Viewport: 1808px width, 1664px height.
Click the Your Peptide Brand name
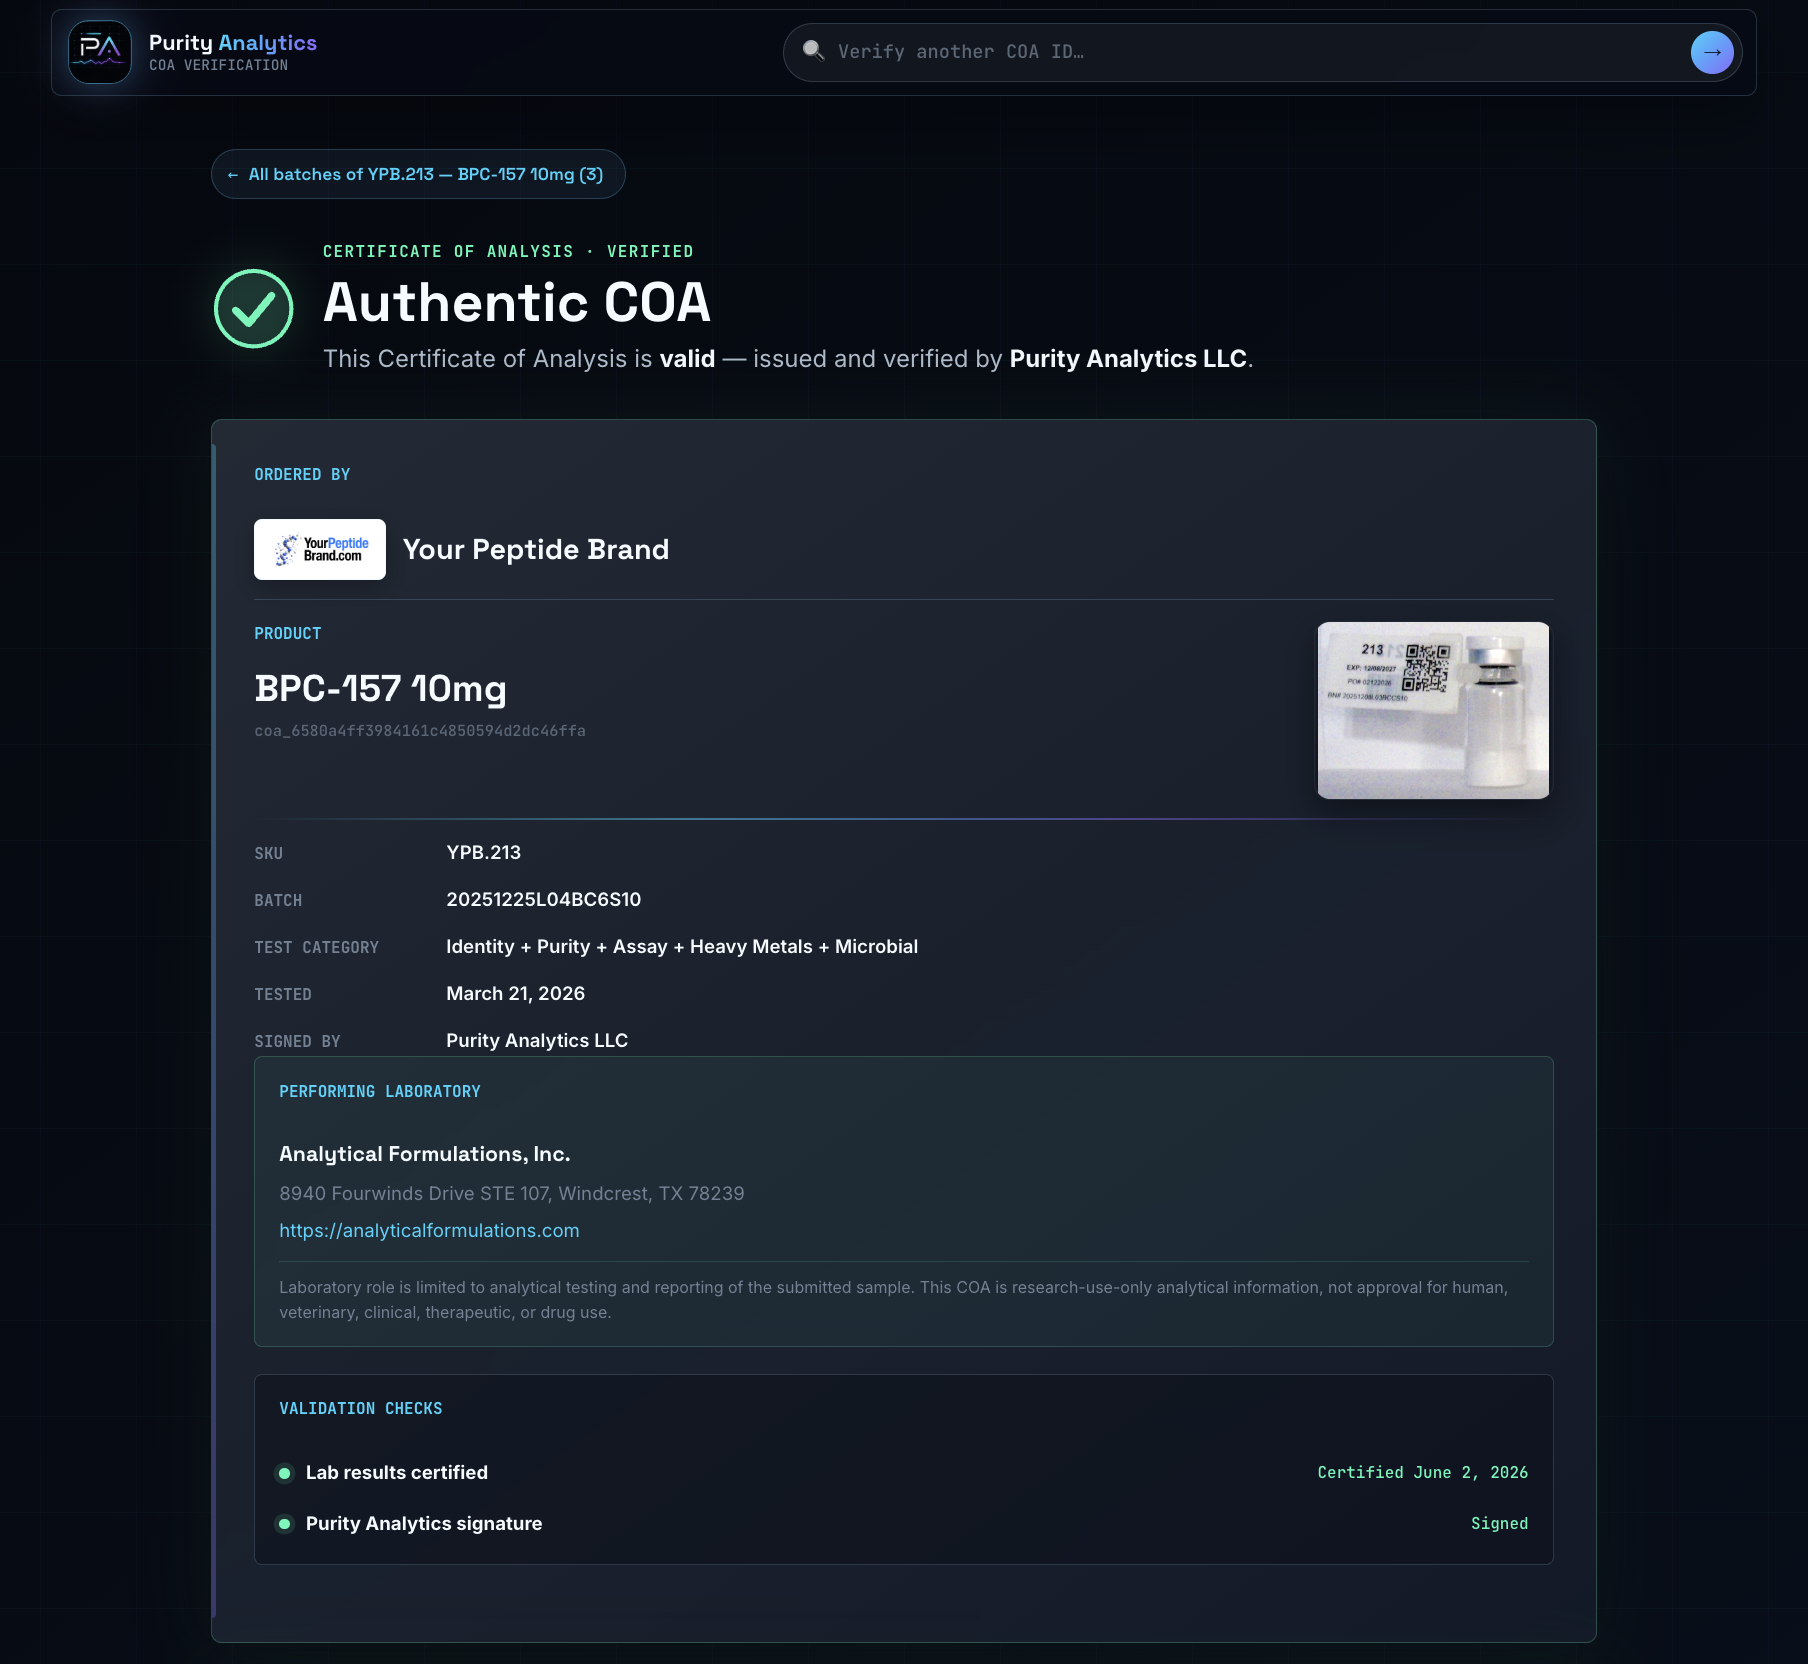[x=536, y=550]
